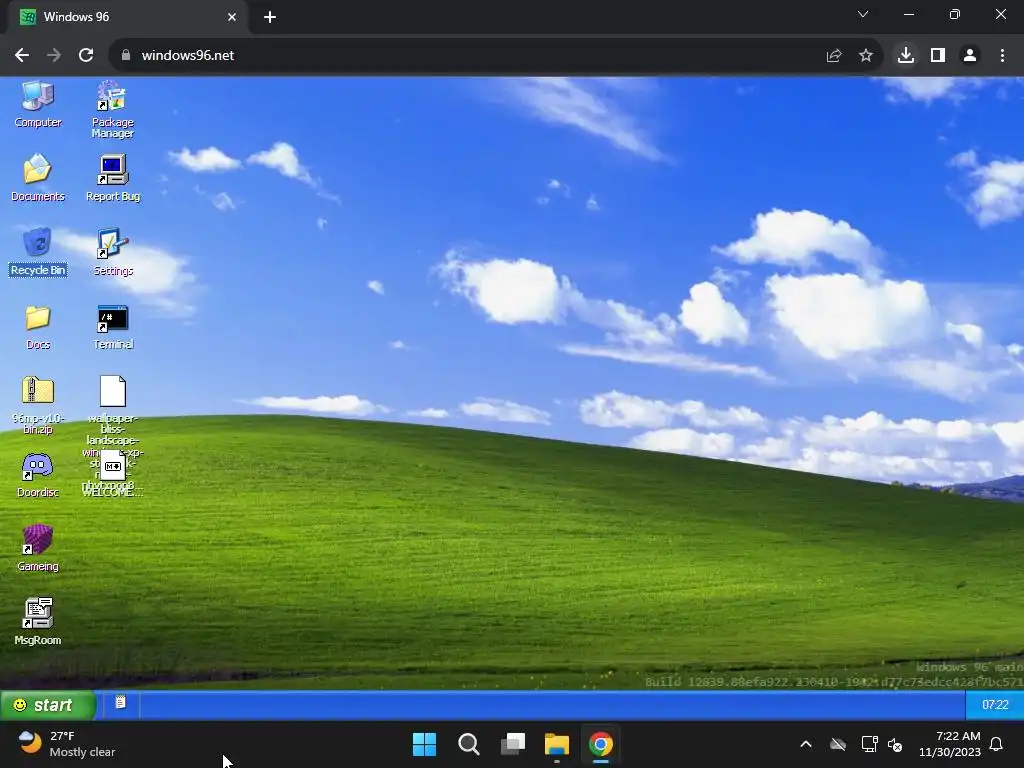Select the WELCOME markdown file icon
Image resolution: width=1024 pixels, height=768 pixels.
click(112, 466)
